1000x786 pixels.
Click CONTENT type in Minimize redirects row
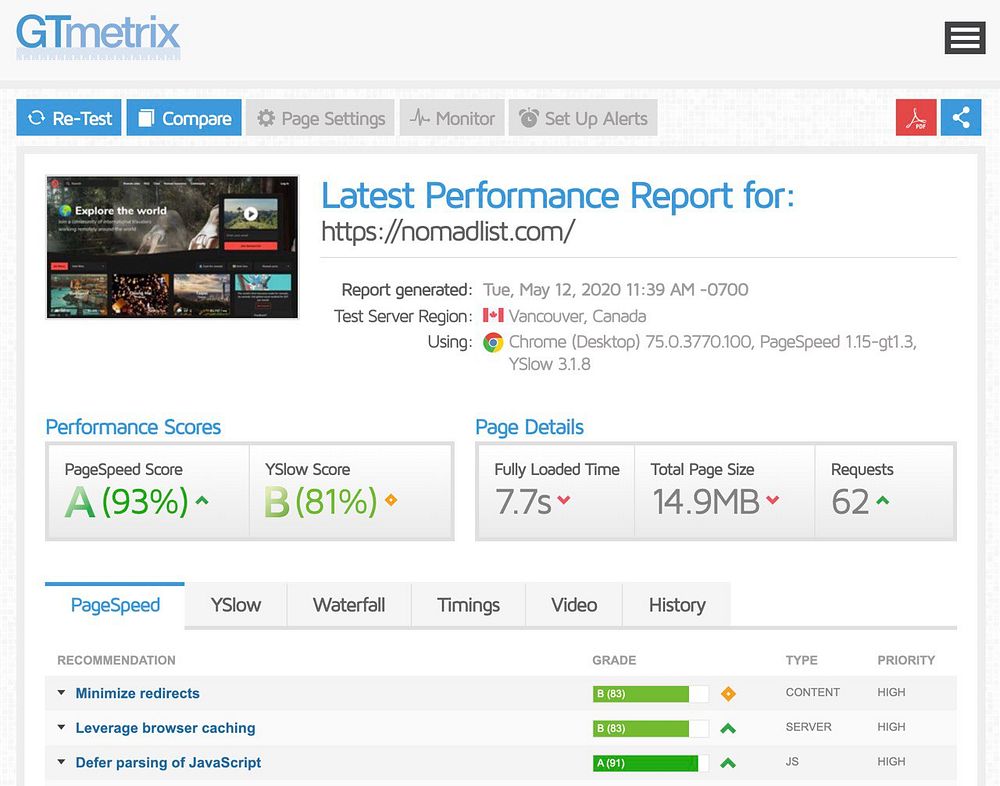pos(812,692)
